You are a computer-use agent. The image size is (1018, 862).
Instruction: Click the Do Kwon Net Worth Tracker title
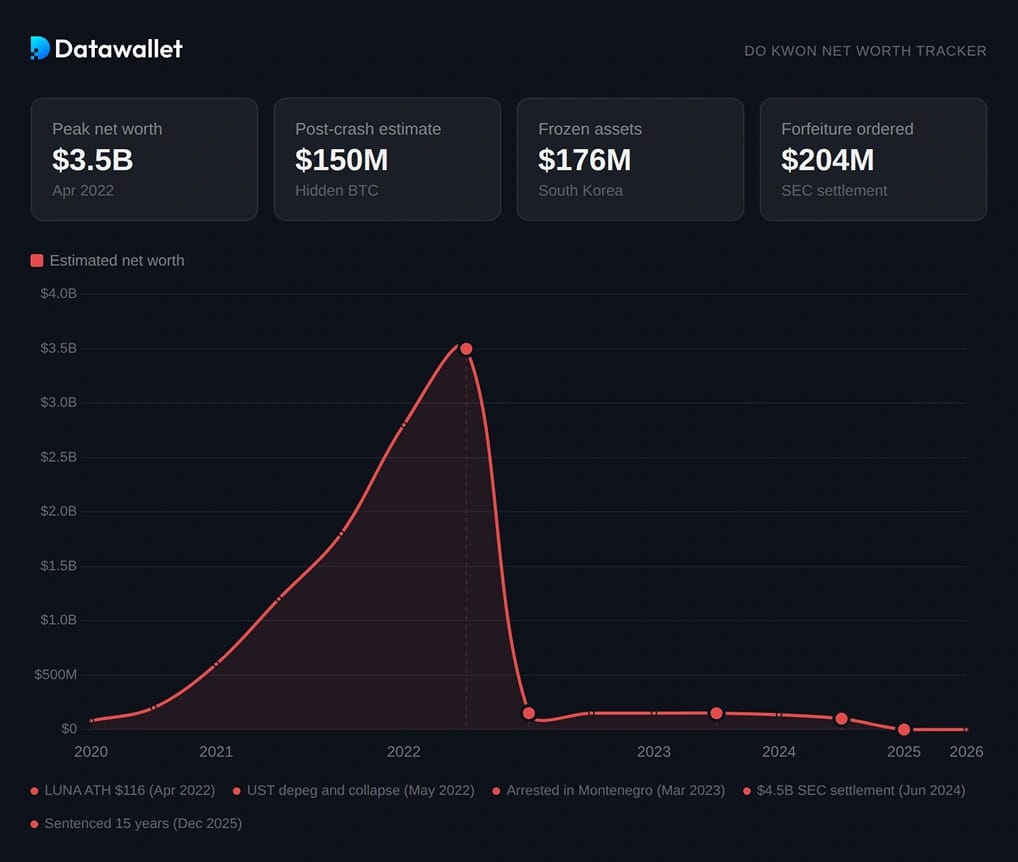click(865, 51)
